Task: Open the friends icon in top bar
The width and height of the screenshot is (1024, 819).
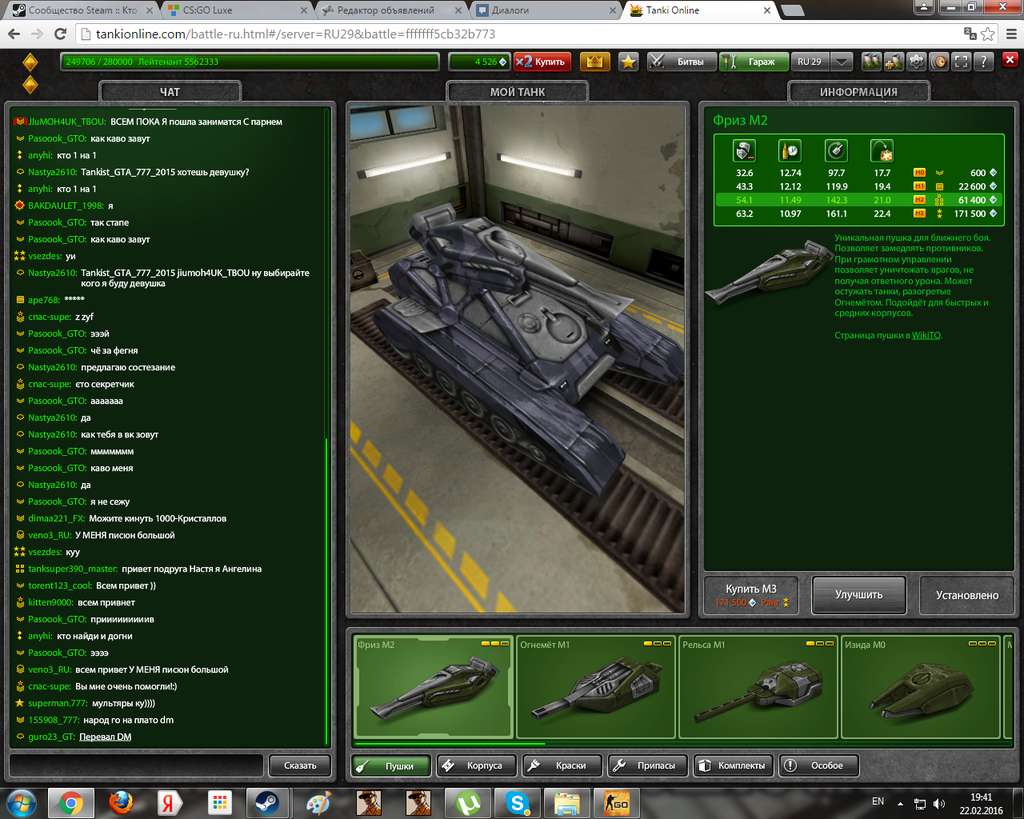Action: (871, 61)
